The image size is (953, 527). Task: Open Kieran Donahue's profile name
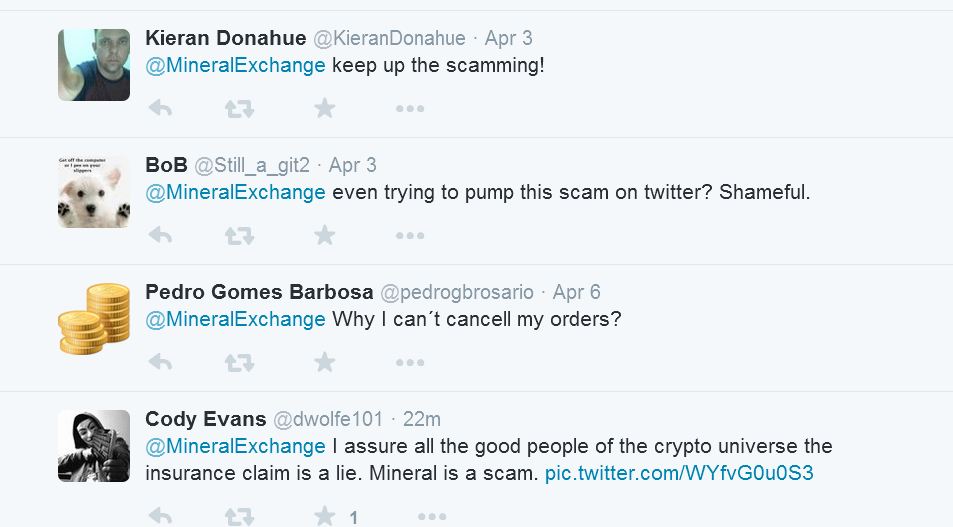click(225, 38)
